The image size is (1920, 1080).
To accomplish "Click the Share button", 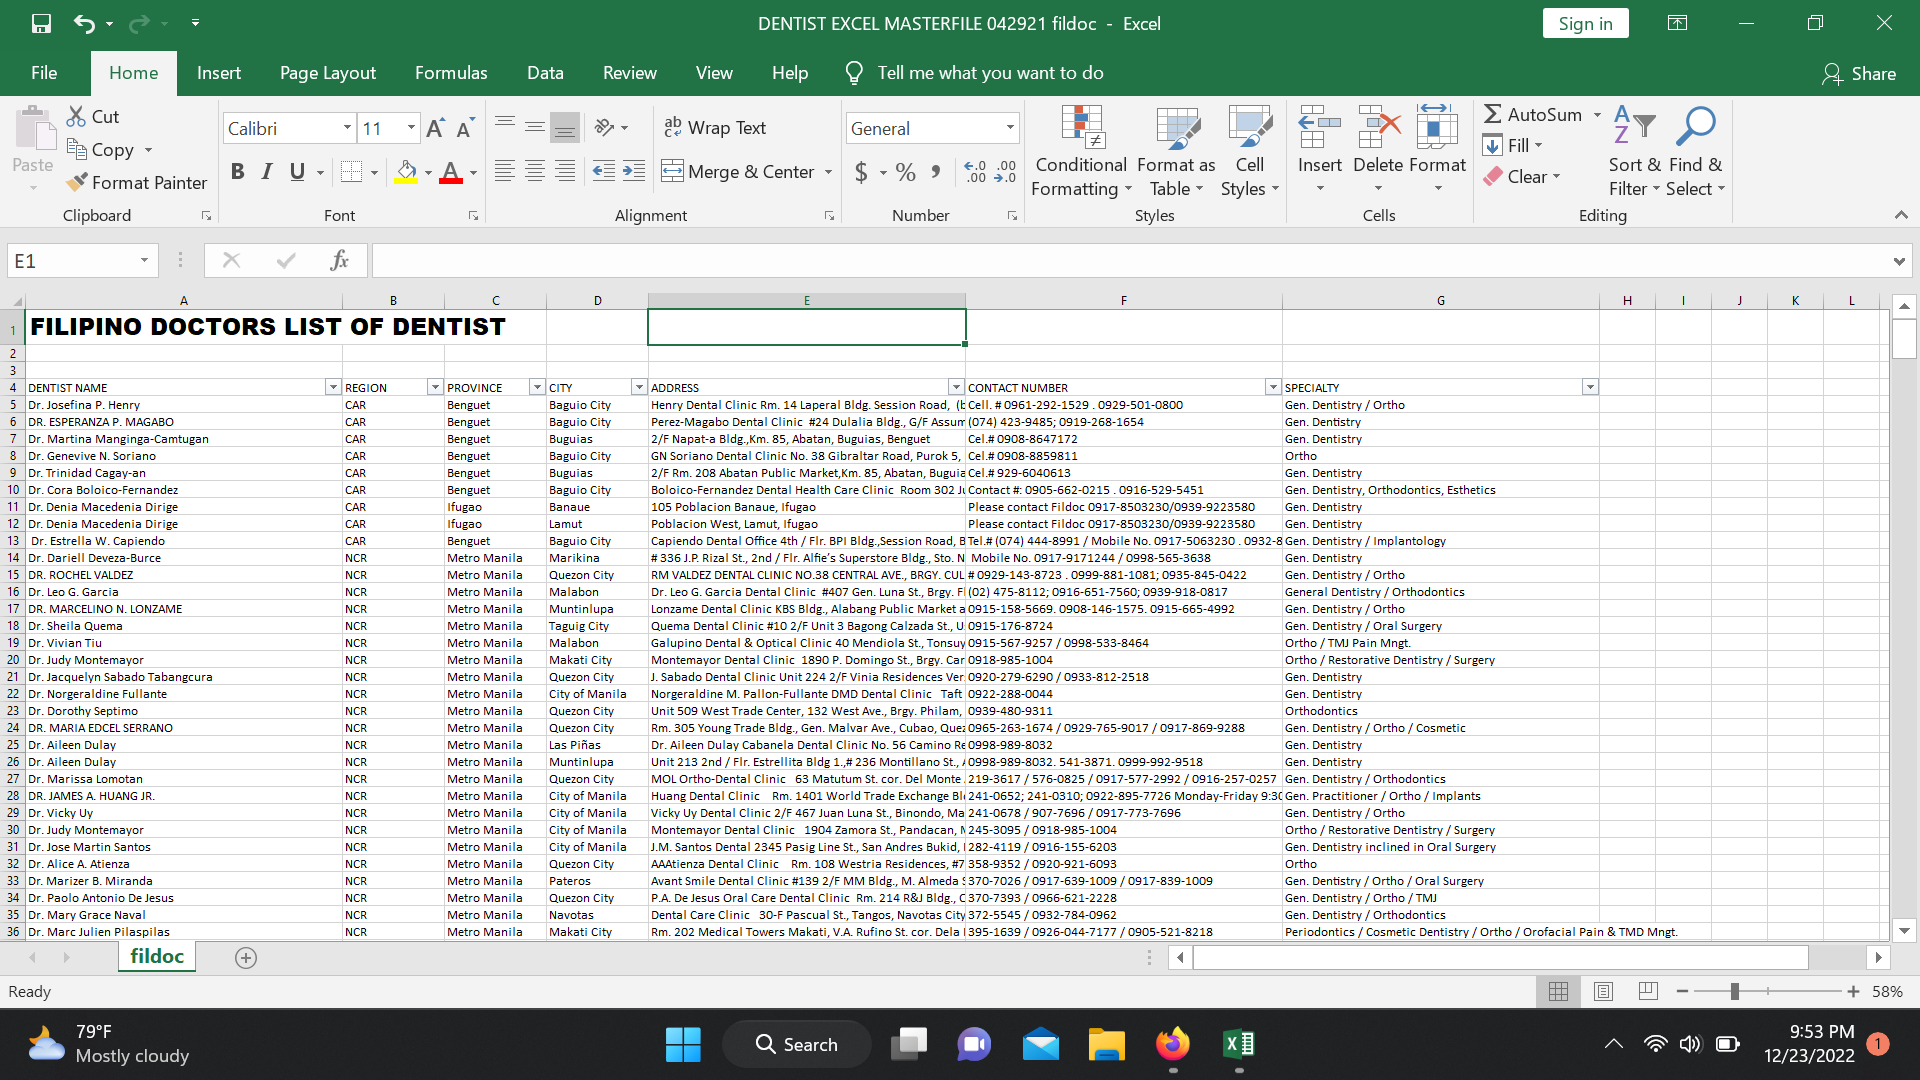I will point(1859,73).
